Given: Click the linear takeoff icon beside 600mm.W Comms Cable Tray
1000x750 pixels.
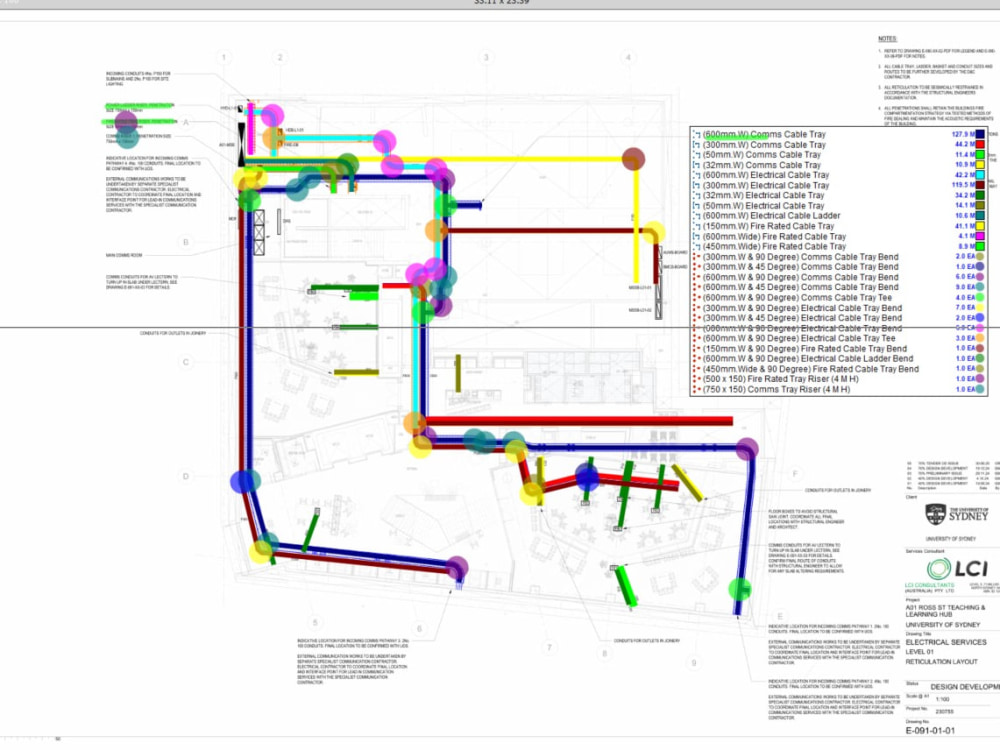Looking at the screenshot, I should [x=697, y=135].
